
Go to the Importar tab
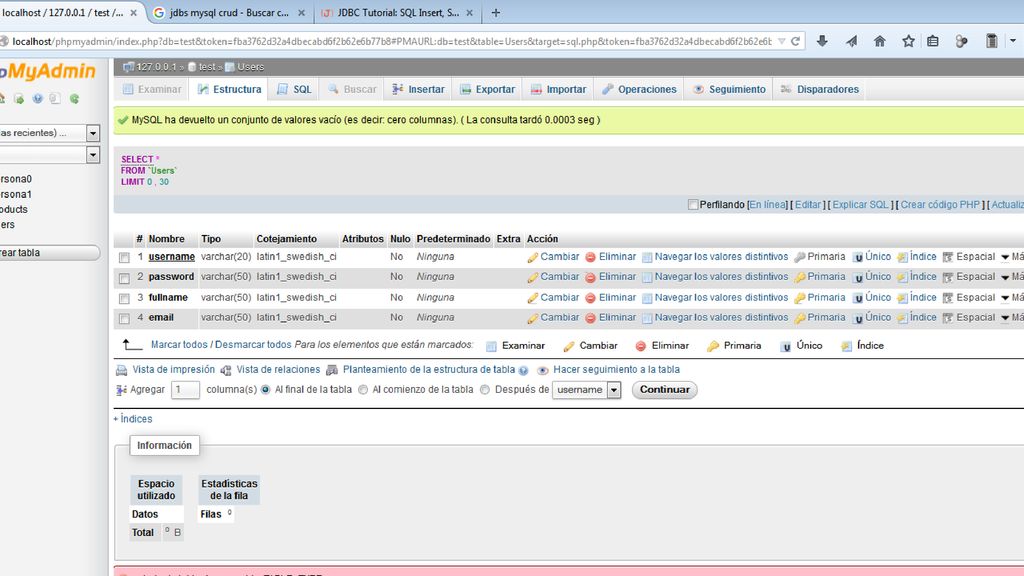(x=558, y=89)
